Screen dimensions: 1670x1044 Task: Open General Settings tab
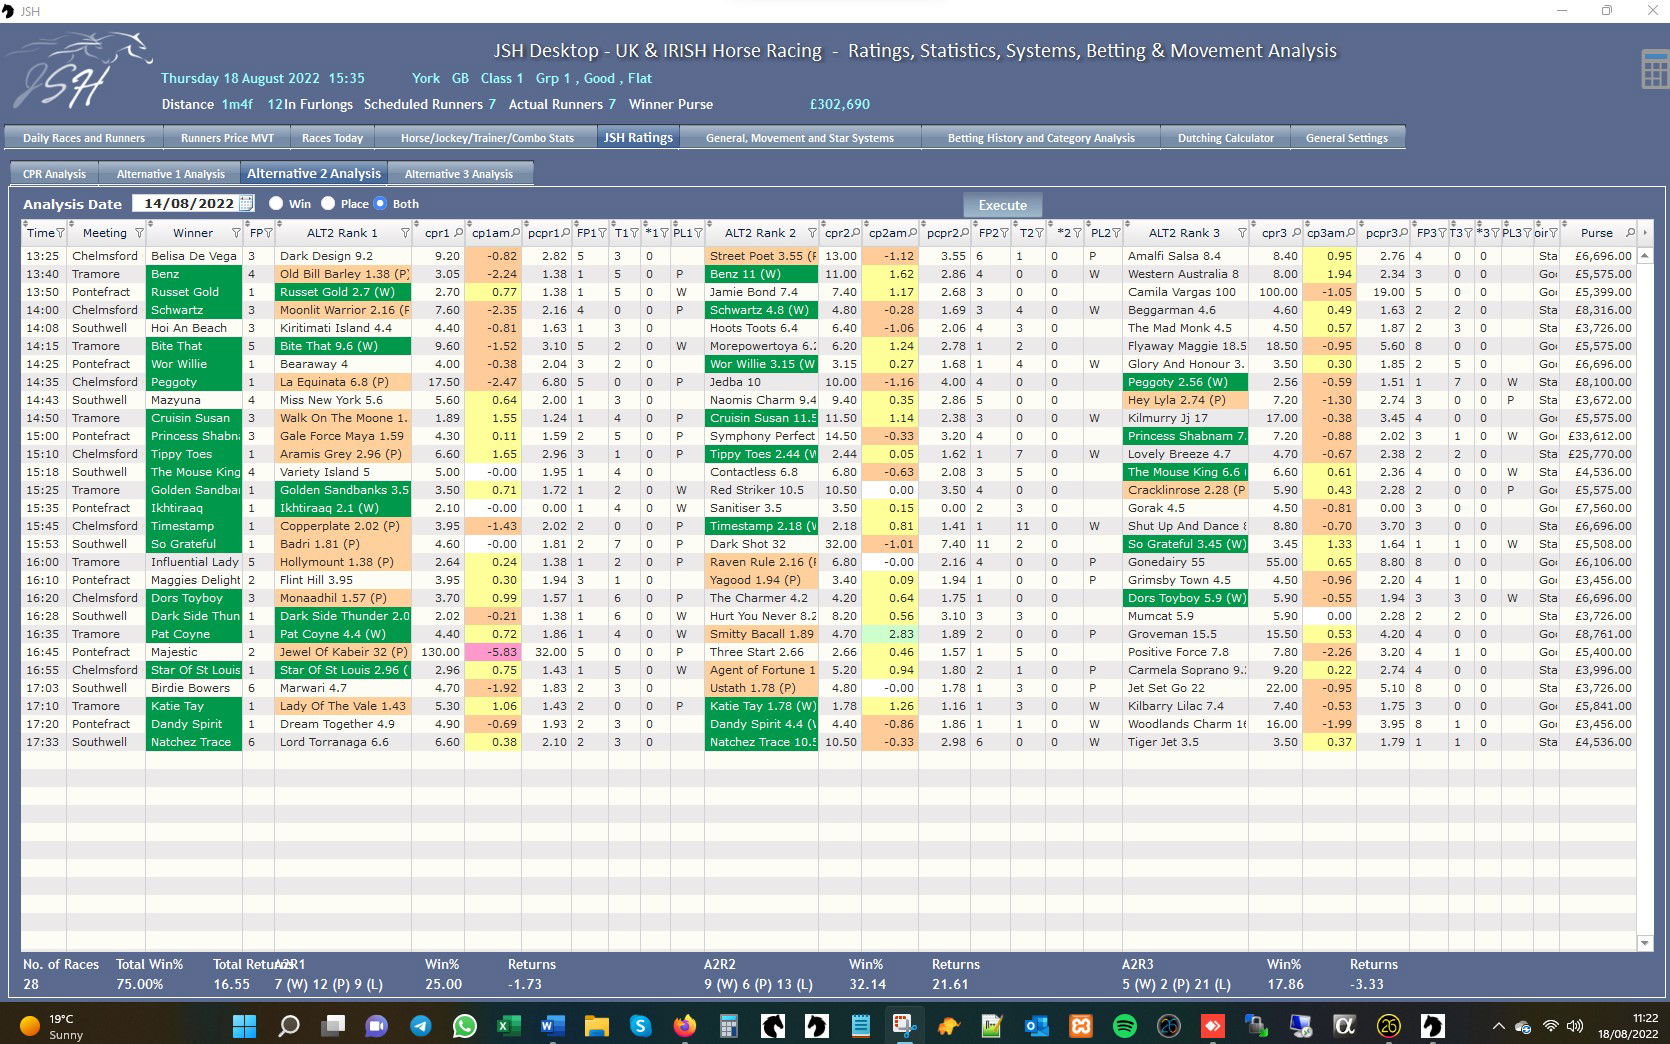pos(1347,138)
